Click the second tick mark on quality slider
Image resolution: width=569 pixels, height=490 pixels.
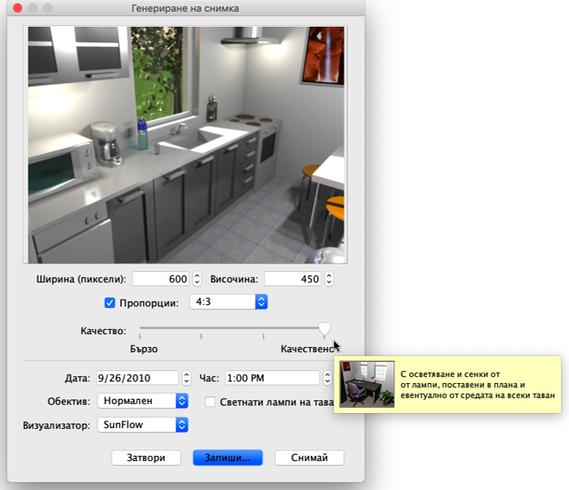(201, 337)
